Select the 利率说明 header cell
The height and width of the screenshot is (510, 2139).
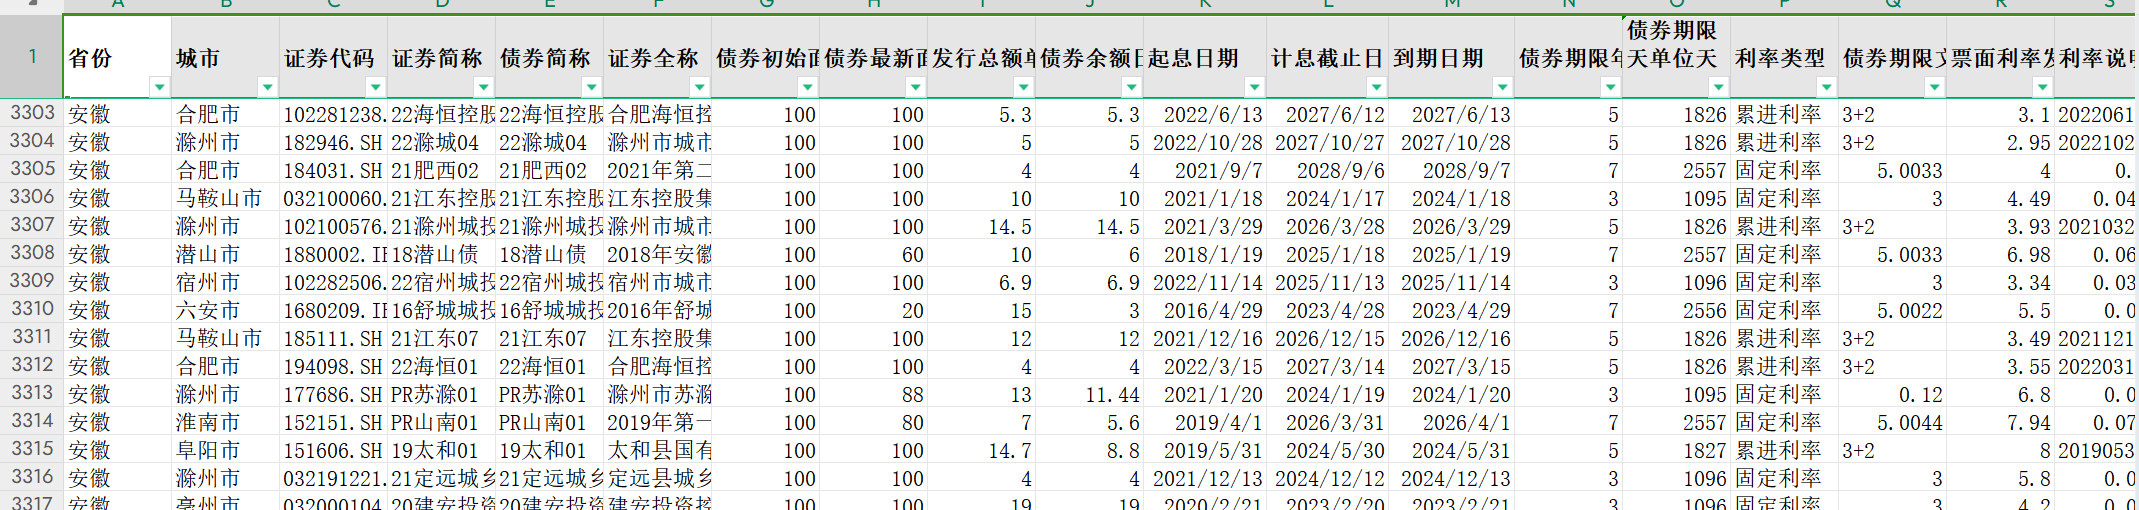2096,57
